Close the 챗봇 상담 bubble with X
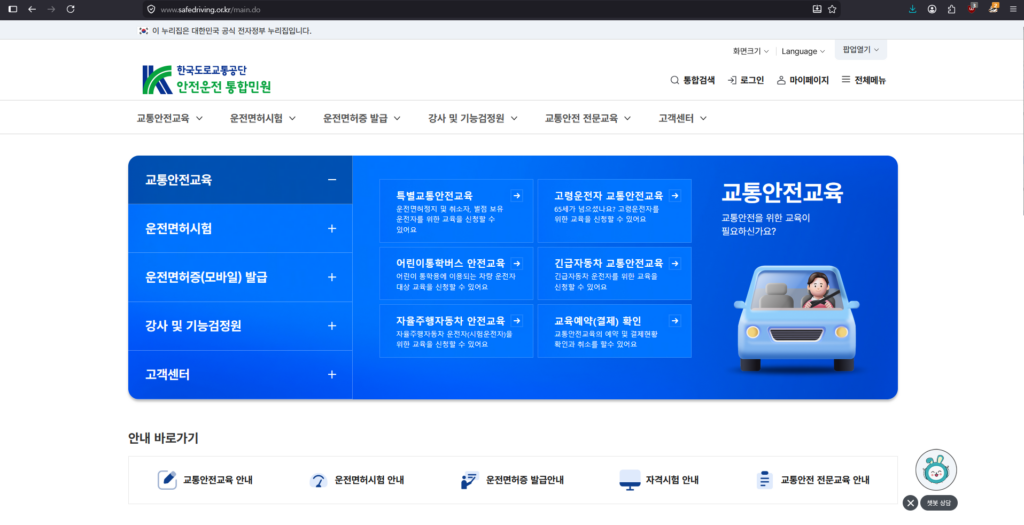This screenshot has width=1024, height=525. coord(910,503)
